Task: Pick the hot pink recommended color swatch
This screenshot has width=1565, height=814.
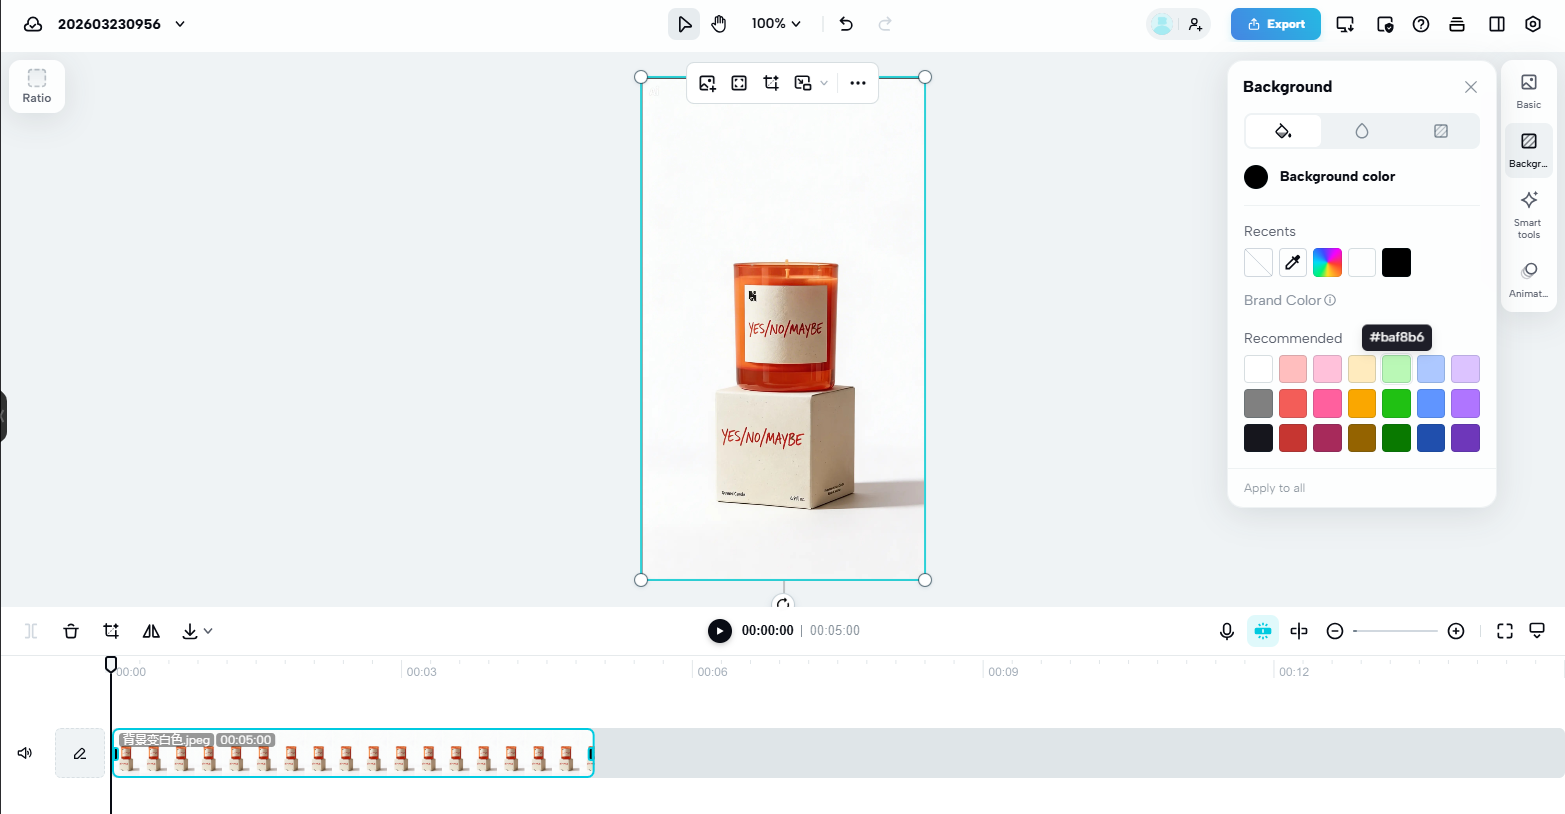Action: pos(1327,404)
